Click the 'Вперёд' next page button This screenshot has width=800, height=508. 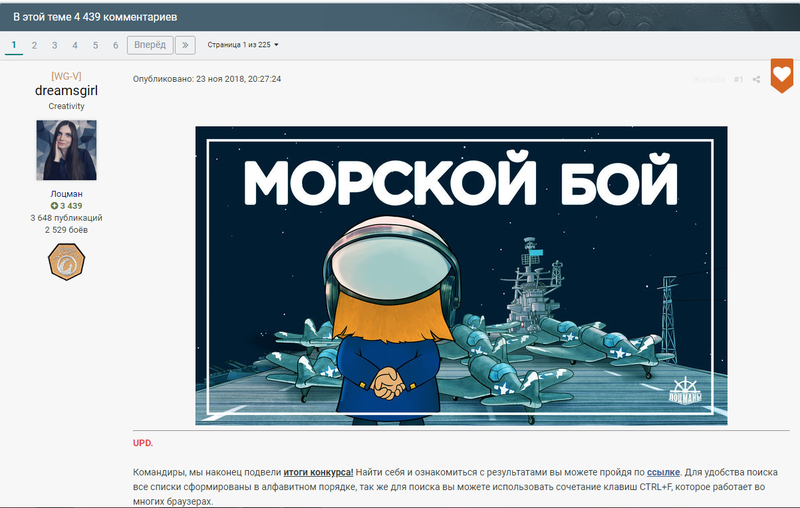(150, 45)
